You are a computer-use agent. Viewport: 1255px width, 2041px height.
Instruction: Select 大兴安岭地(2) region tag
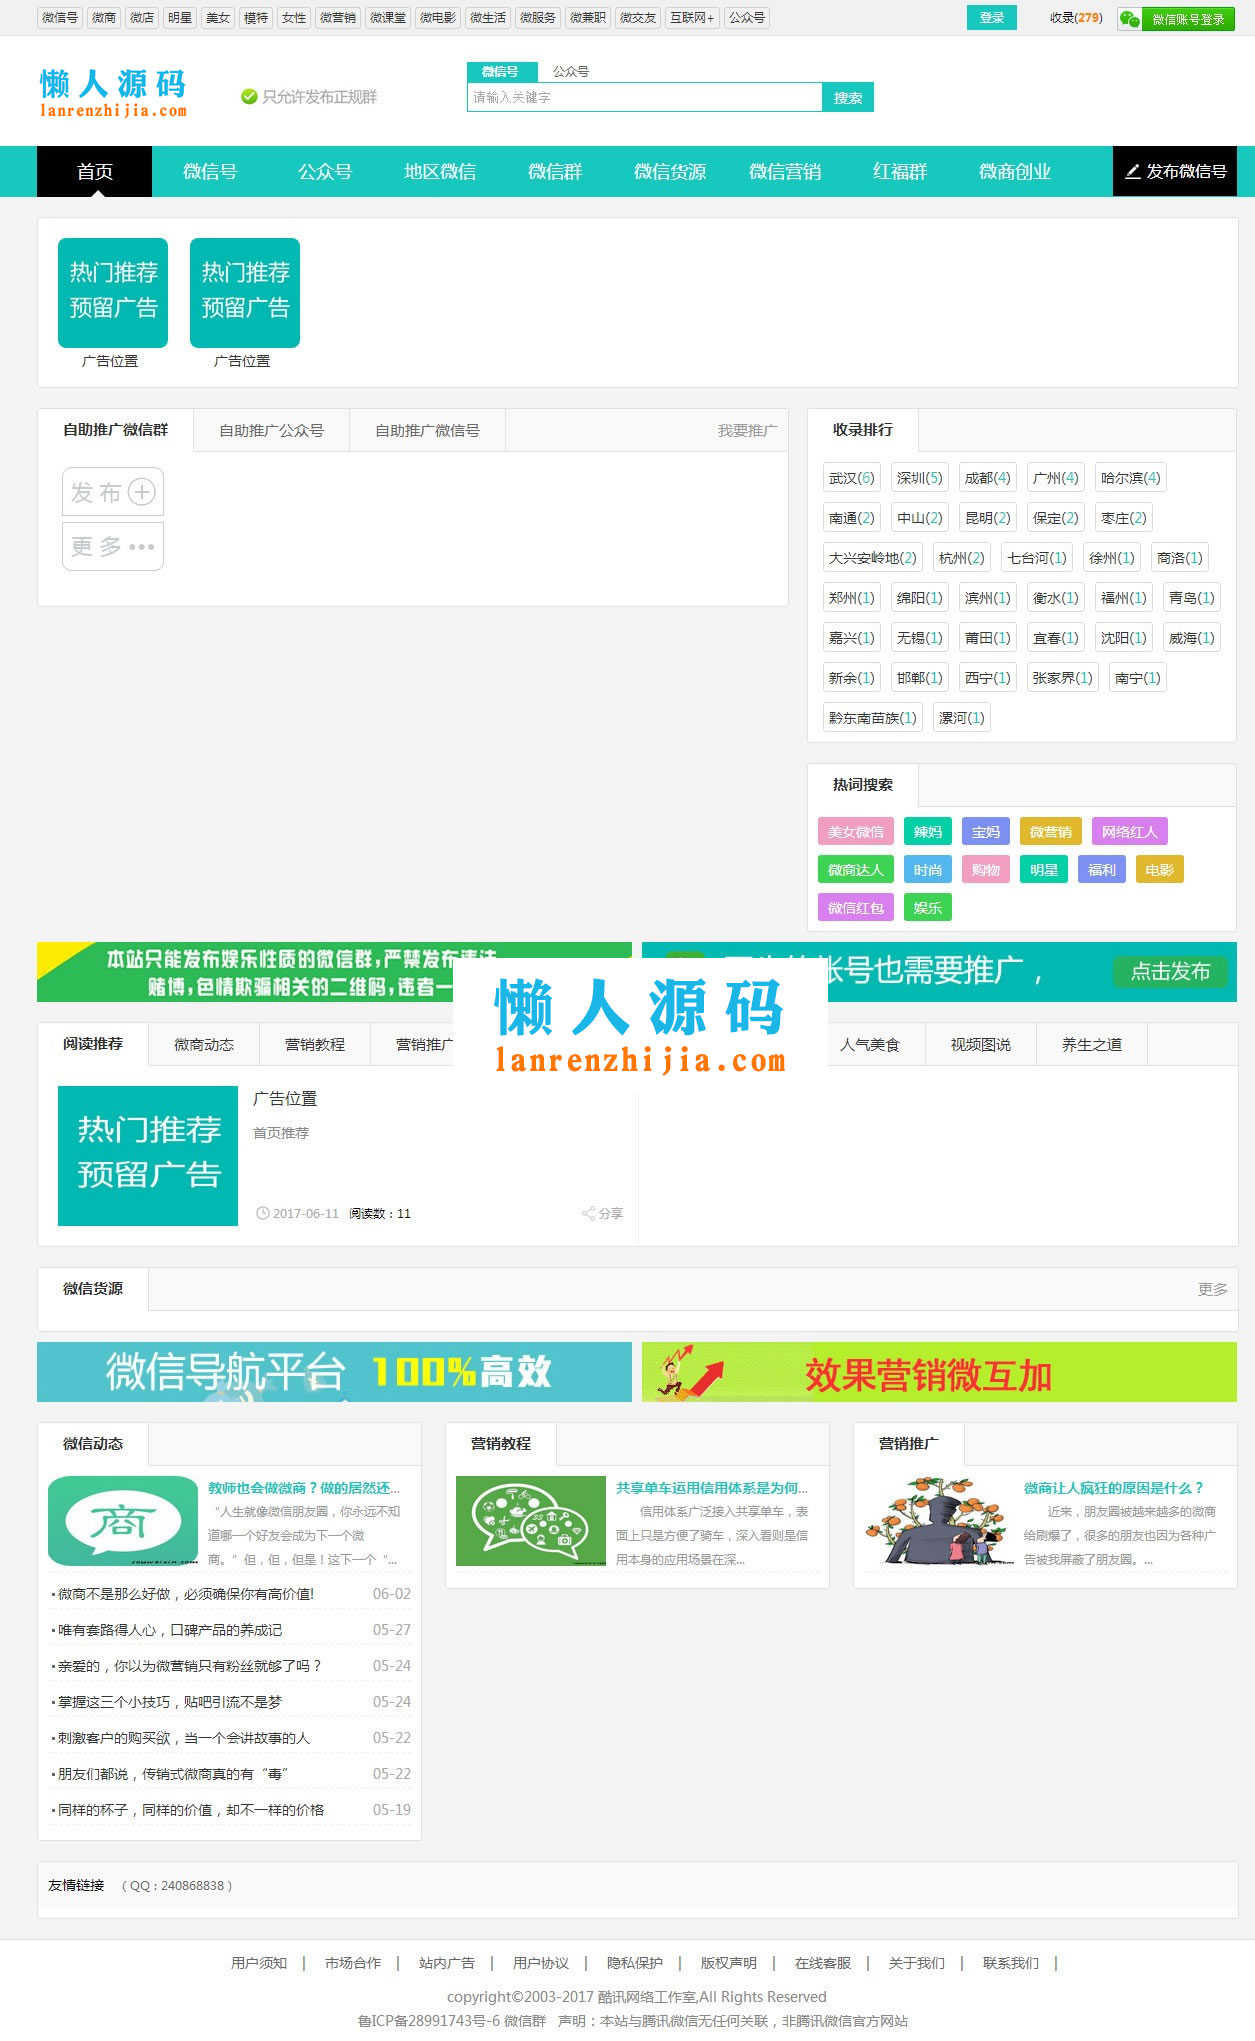pos(873,558)
